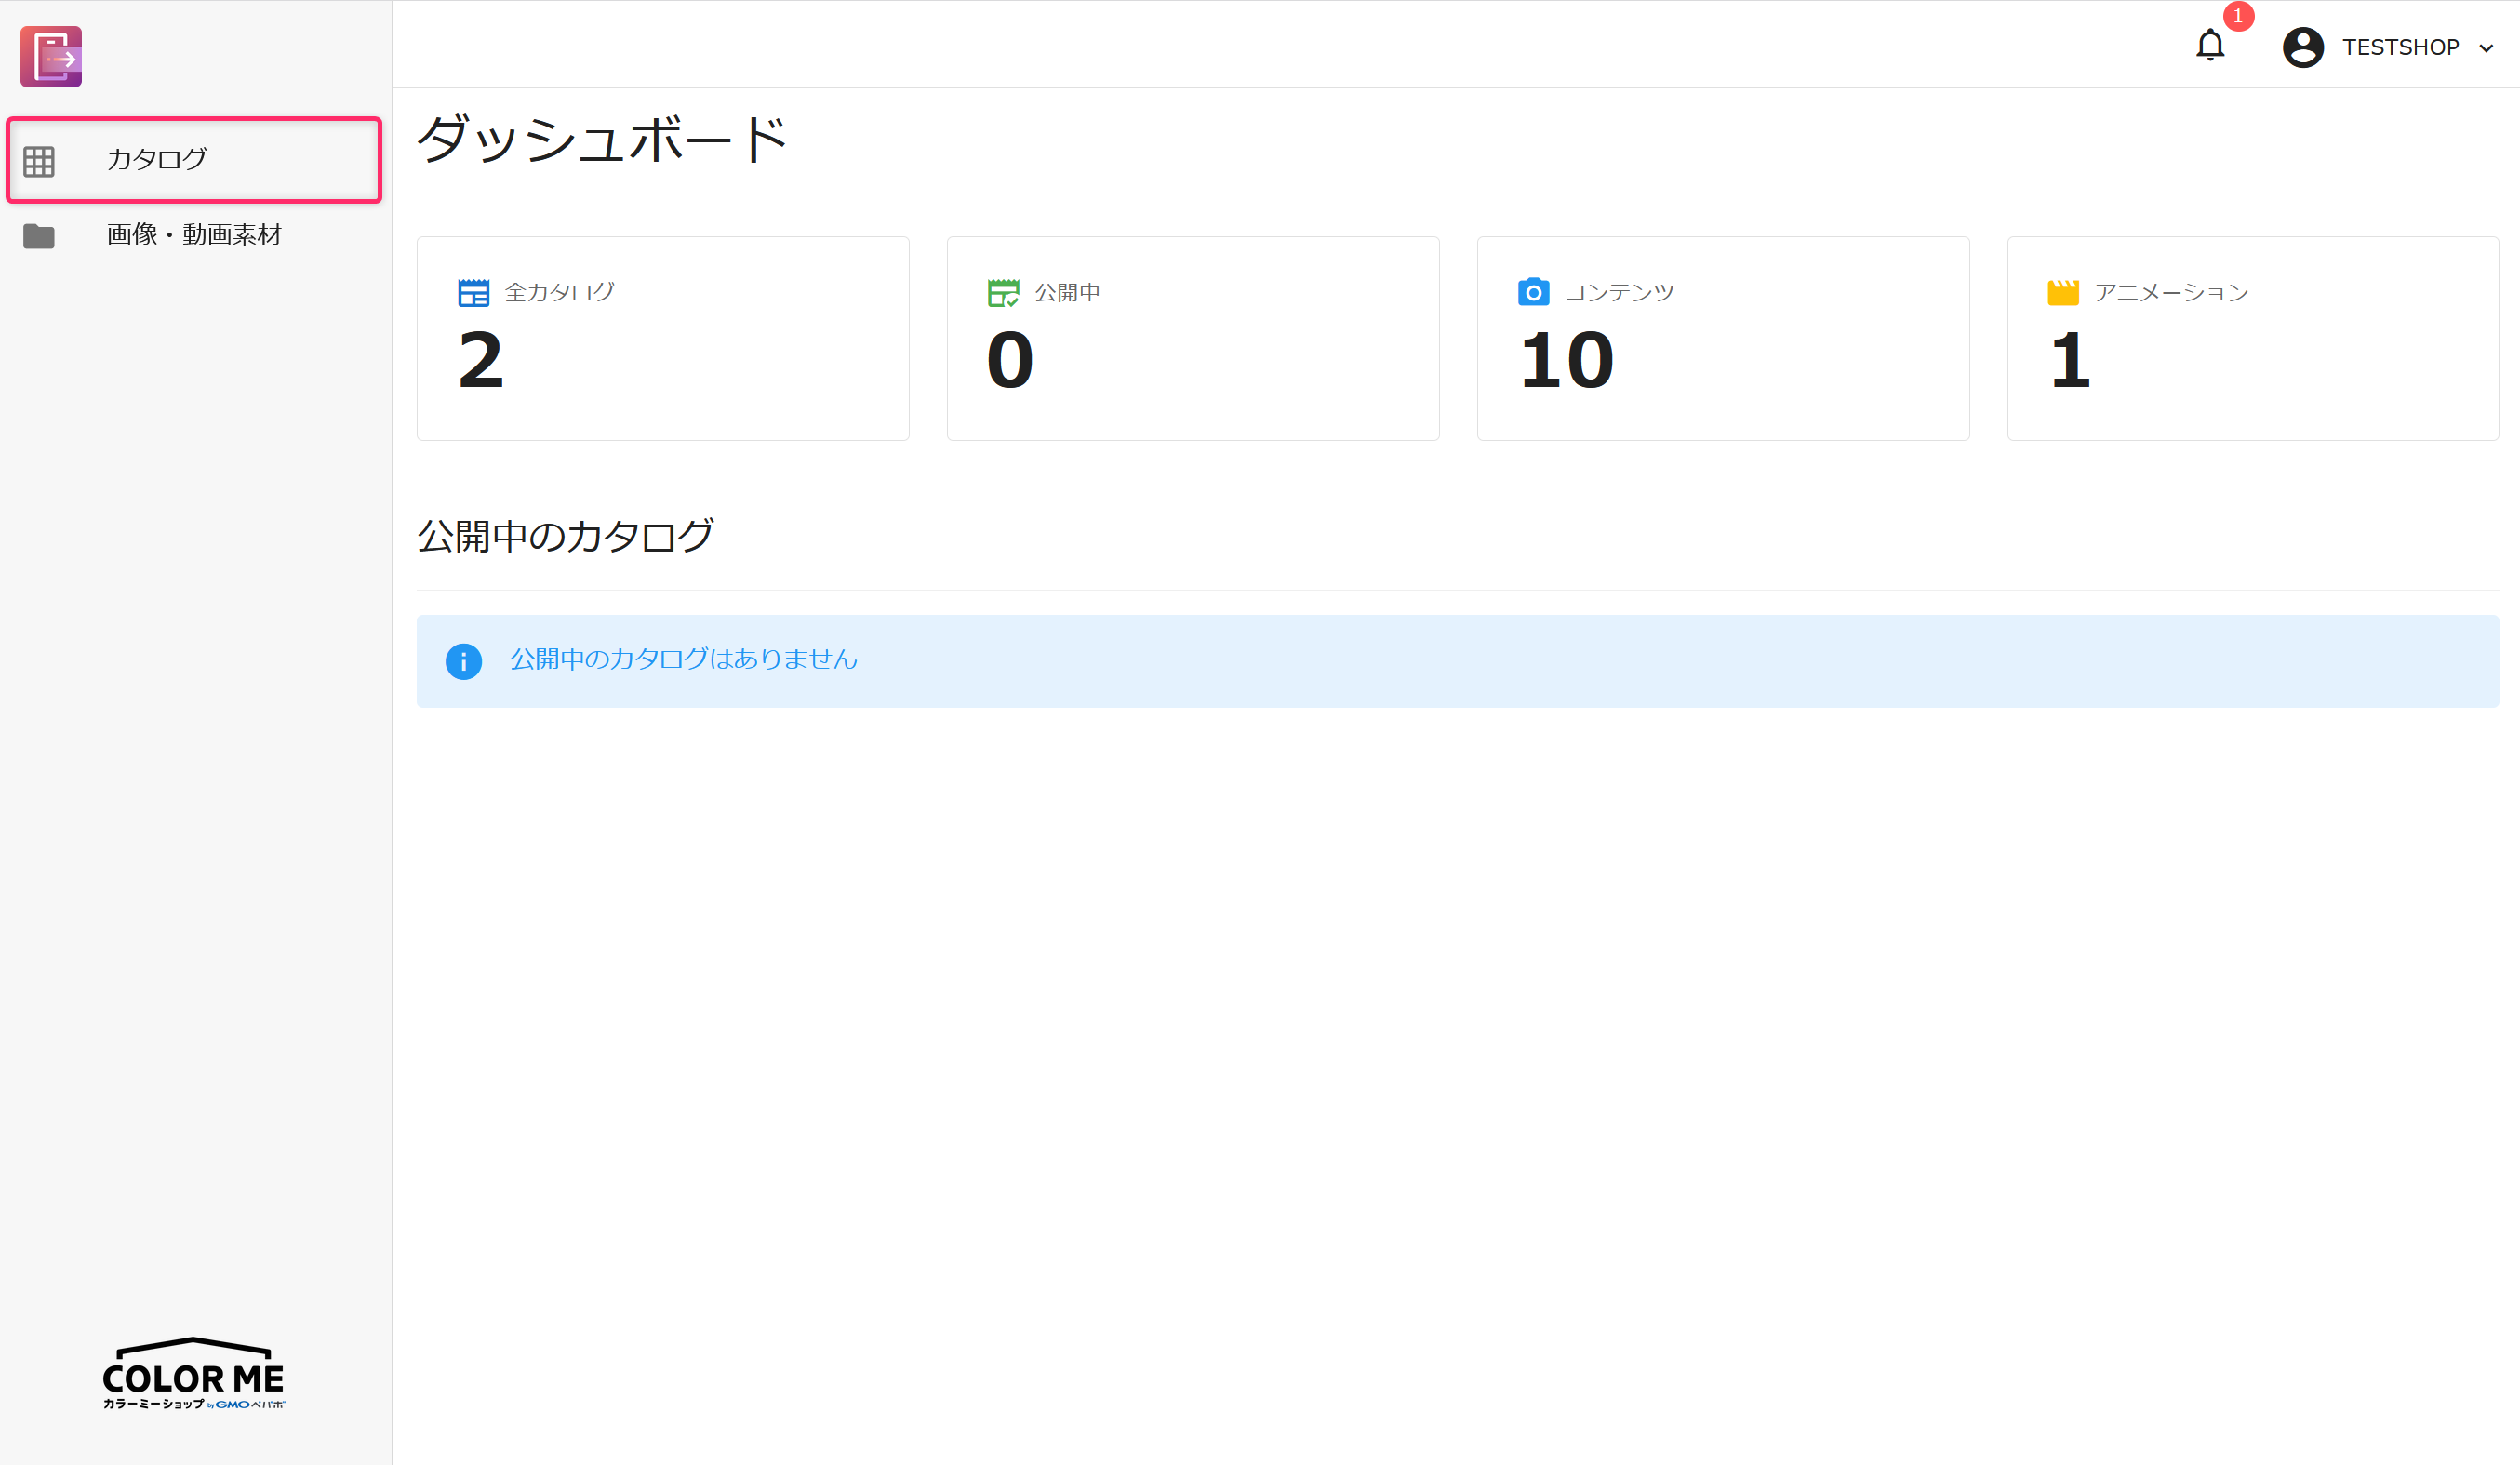Select the アニメーション card showing 1
Image resolution: width=2520 pixels, height=1465 pixels.
pyautogui.click(x=2252, y=339)
